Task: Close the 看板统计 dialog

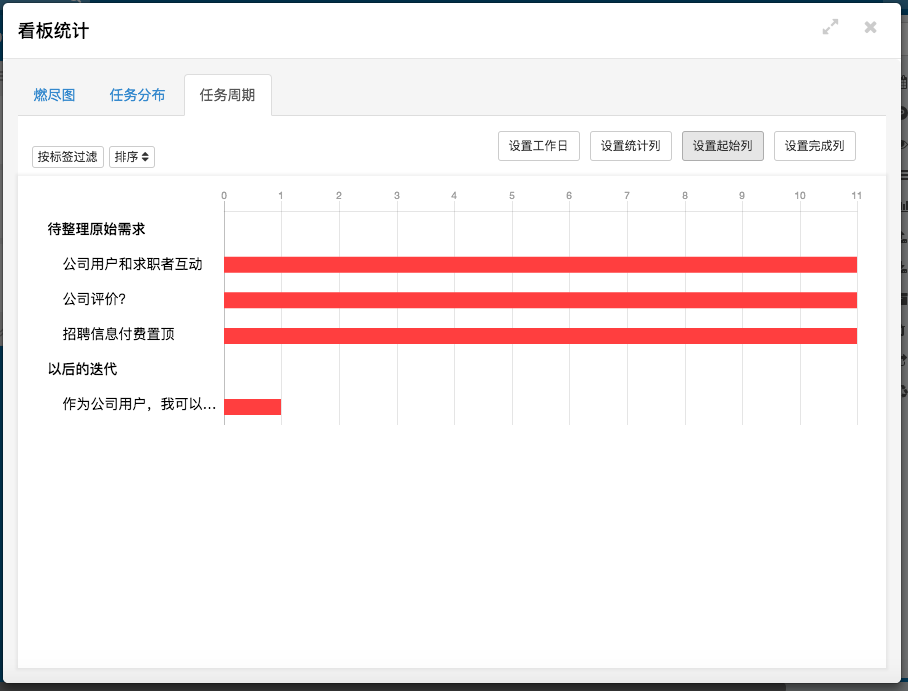Action: click(870, 27)
